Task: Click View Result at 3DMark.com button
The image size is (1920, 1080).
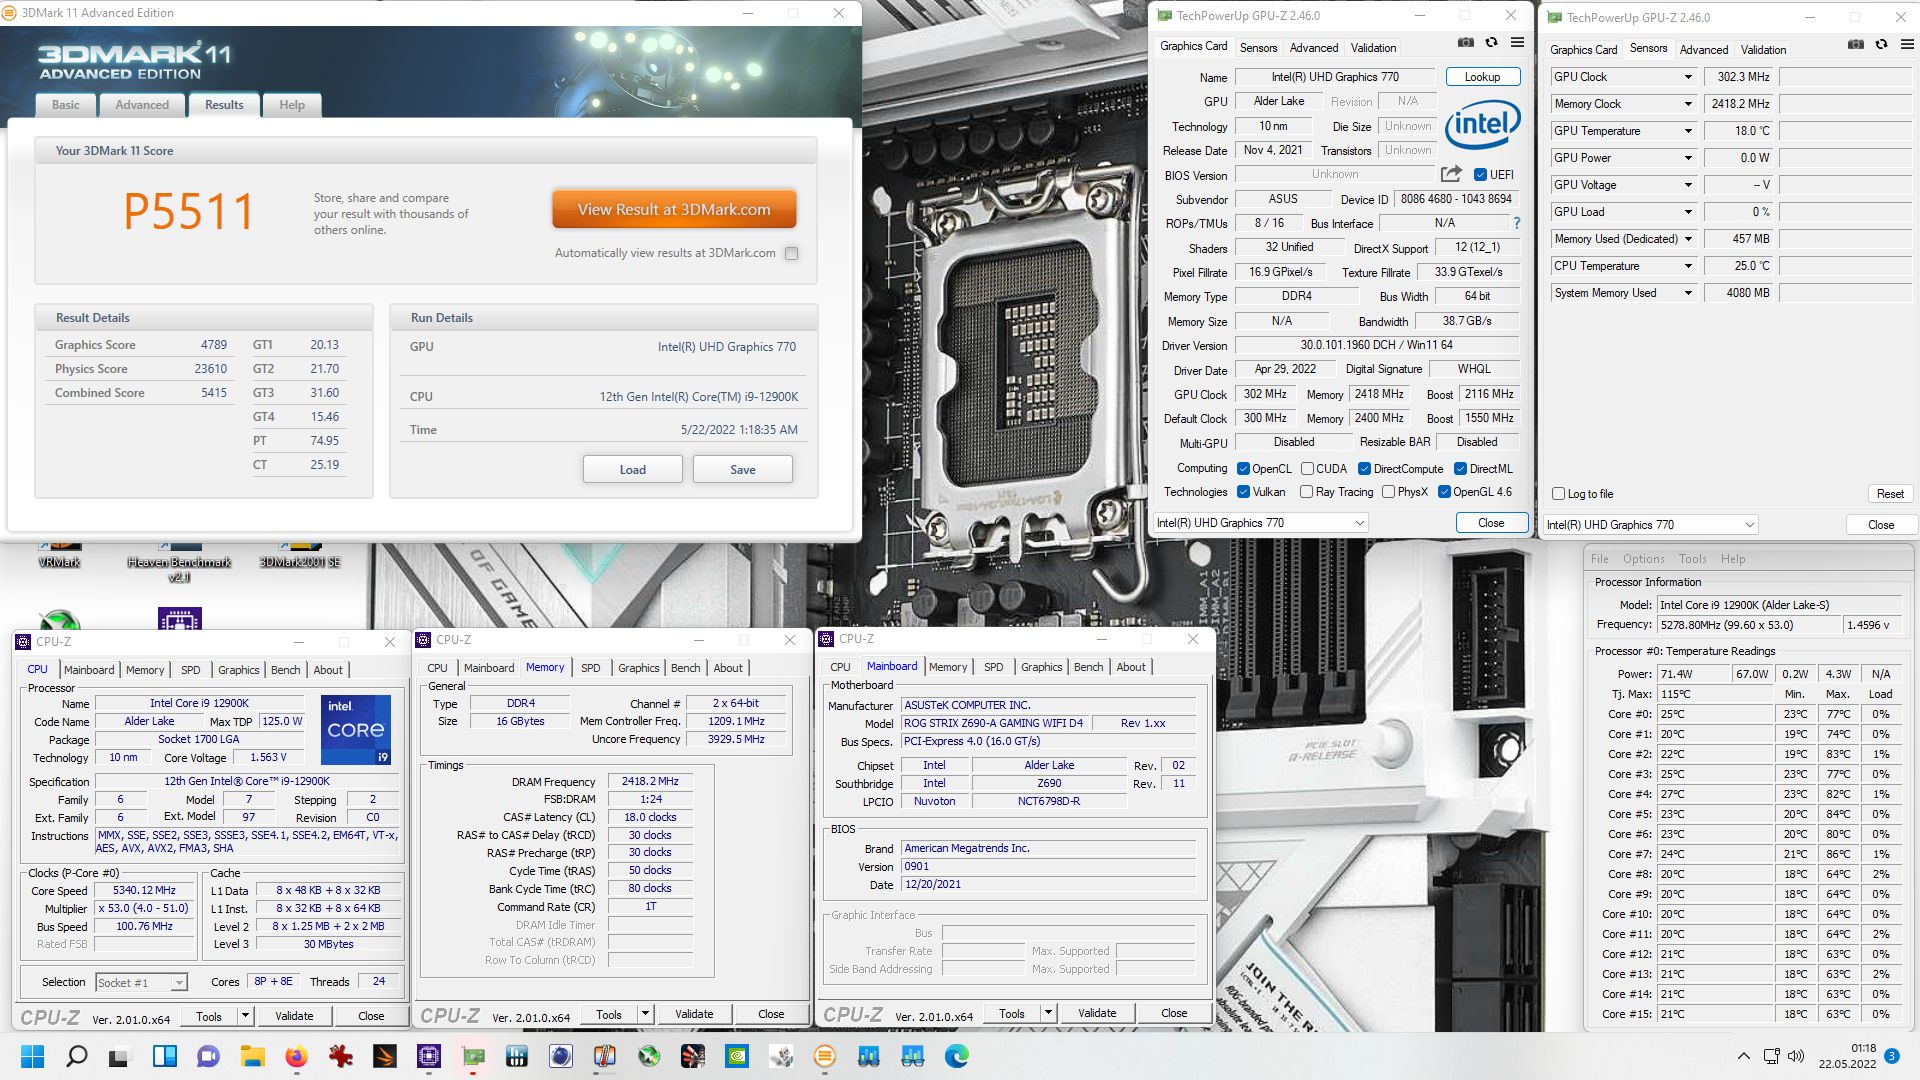Action: 674,209
